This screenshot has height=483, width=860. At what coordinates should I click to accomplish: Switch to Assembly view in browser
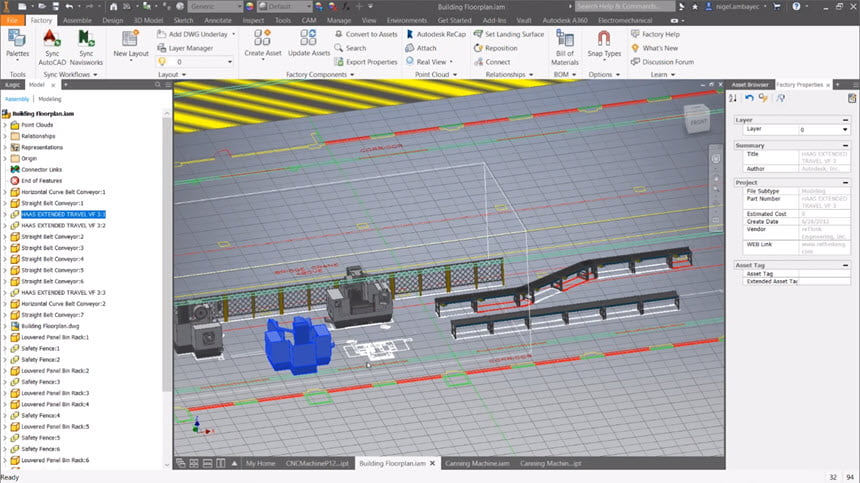point(17,99)
